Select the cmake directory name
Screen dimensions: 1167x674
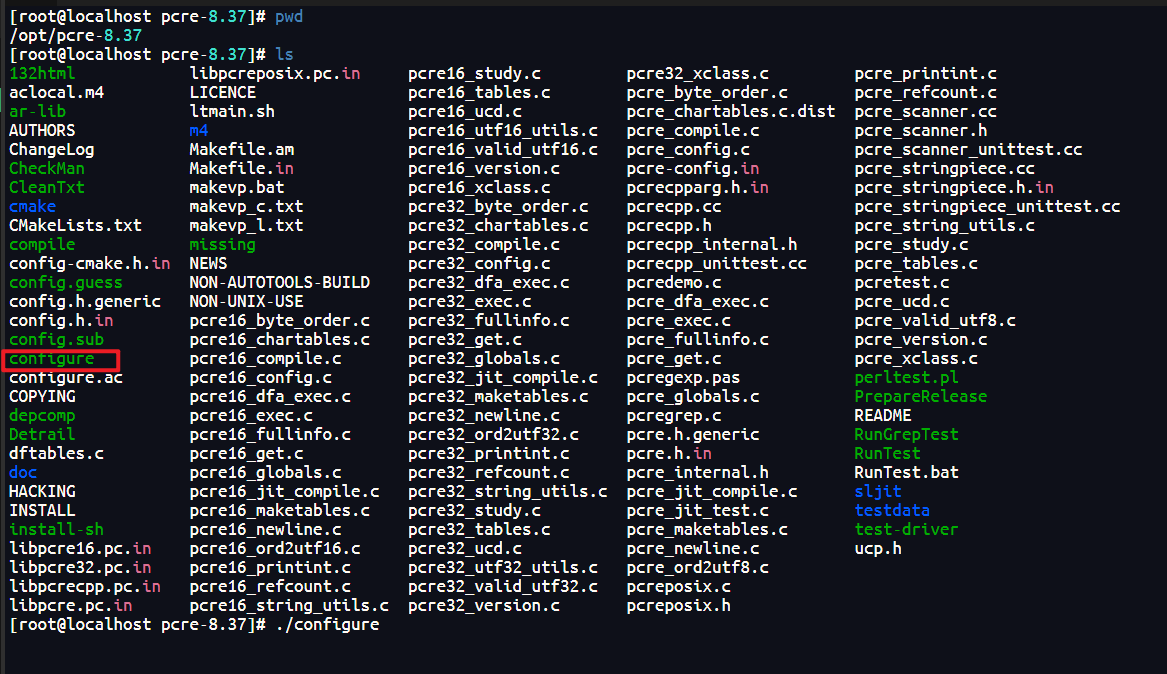point(33,206)
